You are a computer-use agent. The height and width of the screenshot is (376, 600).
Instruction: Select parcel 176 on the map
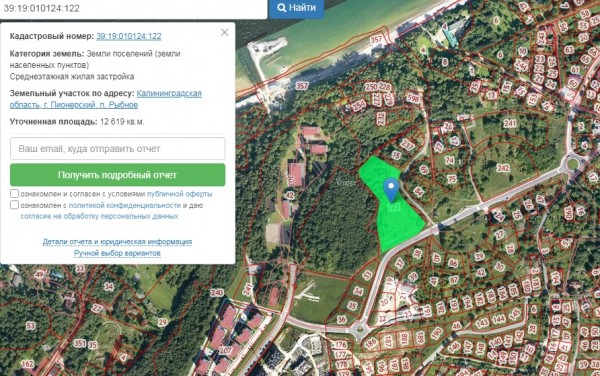tap(341, 345)
